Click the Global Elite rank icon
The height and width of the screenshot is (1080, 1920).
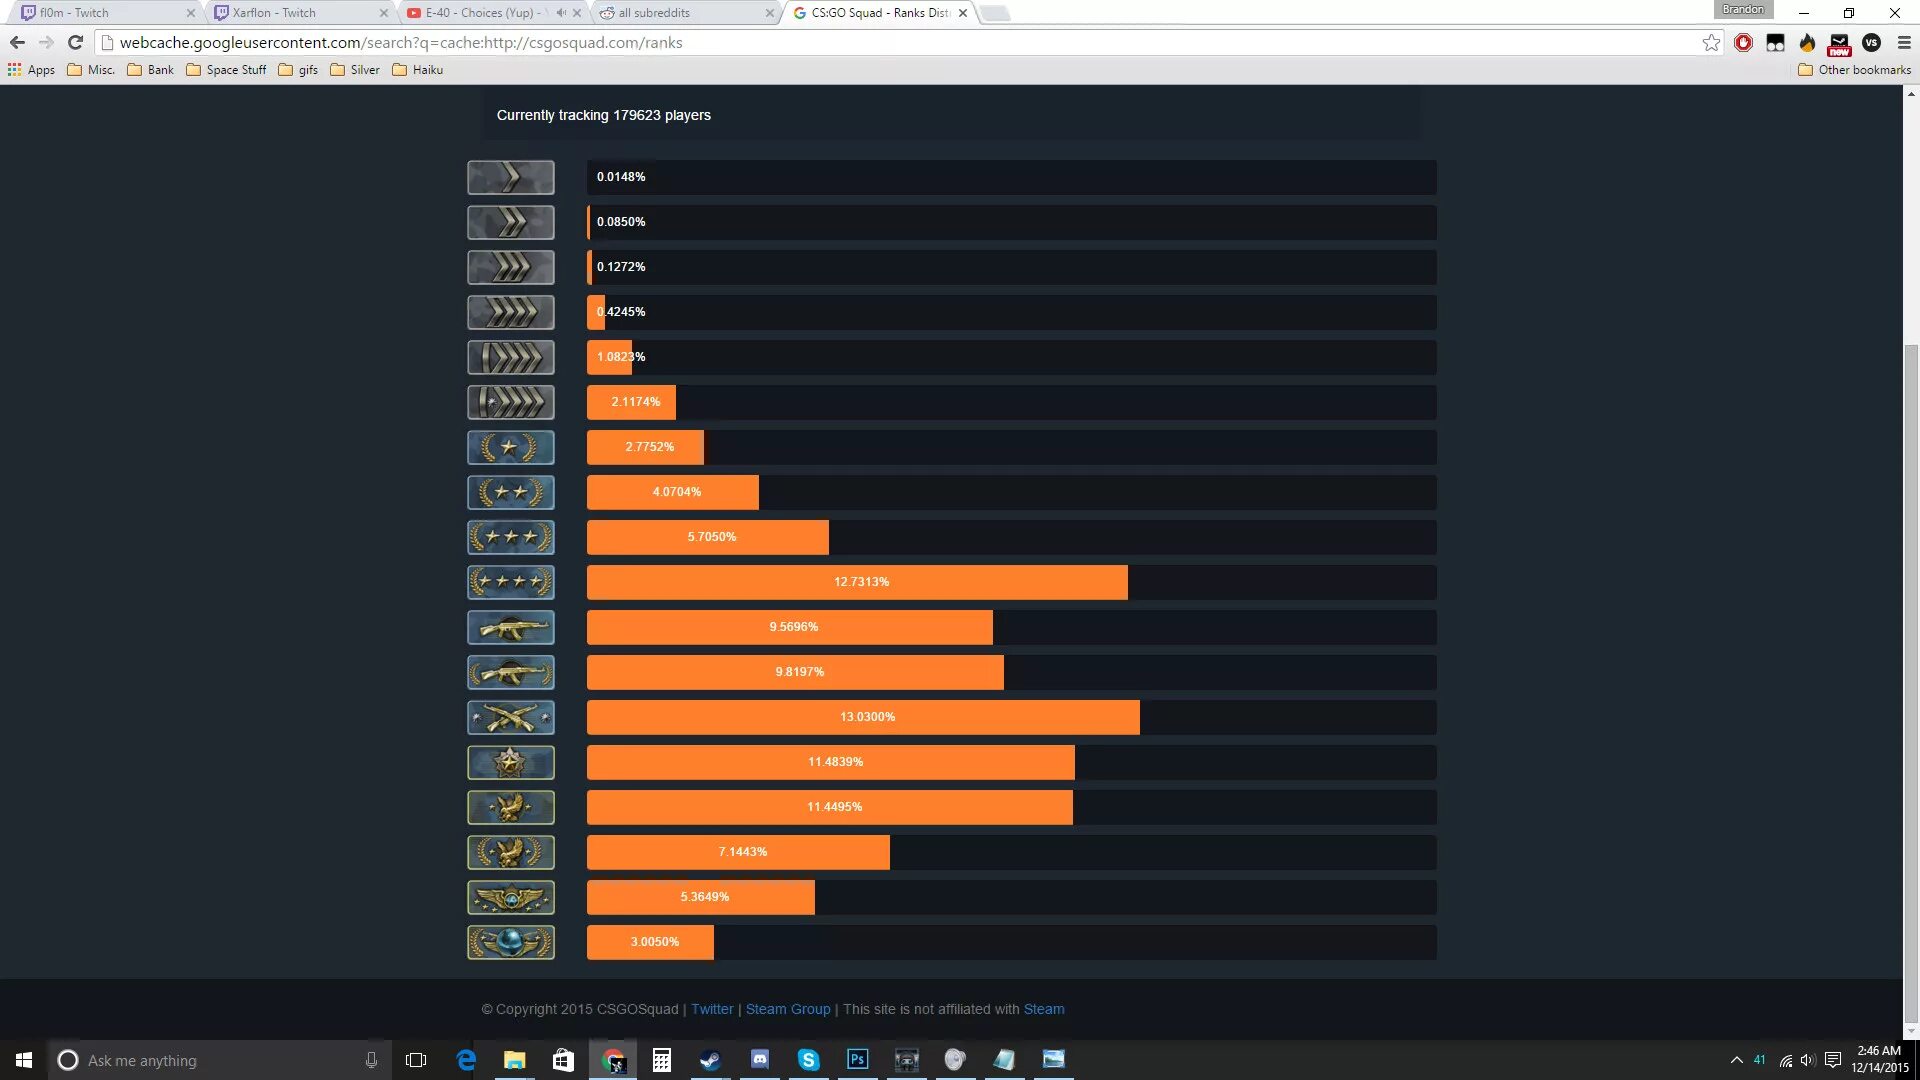coord(510,940)
